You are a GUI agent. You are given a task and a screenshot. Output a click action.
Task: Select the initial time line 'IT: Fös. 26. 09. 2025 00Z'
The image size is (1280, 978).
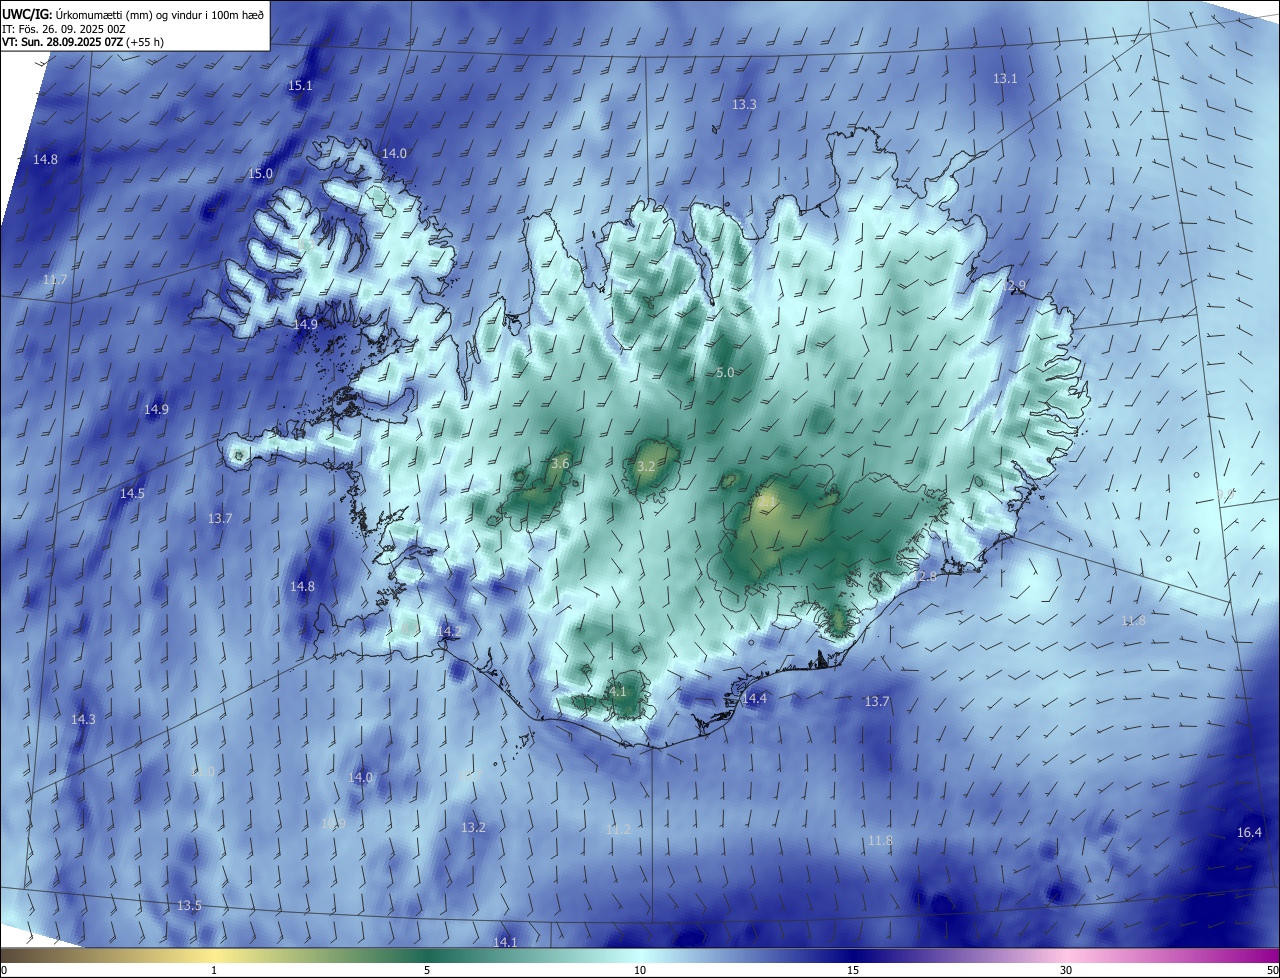pyautogui.click(x=63, y=29)
